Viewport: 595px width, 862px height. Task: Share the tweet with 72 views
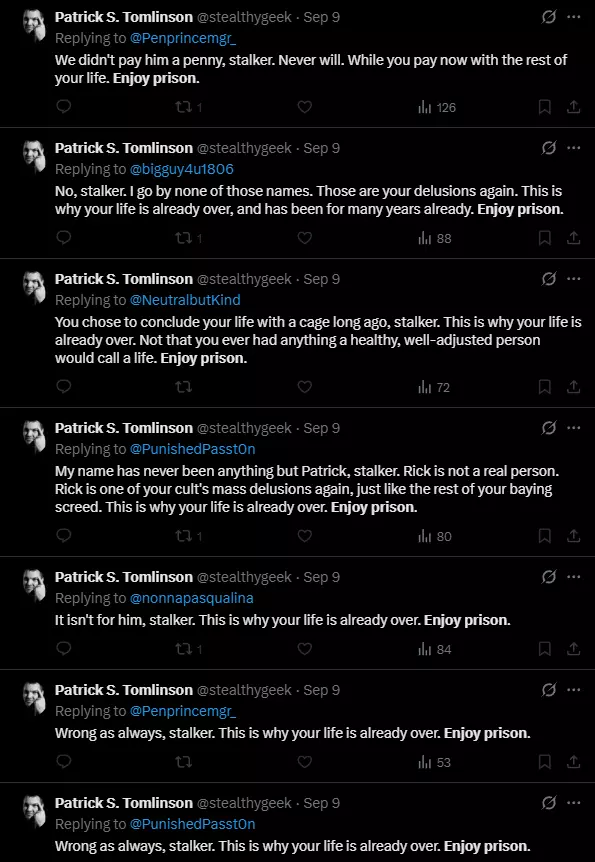click(574, 387)
